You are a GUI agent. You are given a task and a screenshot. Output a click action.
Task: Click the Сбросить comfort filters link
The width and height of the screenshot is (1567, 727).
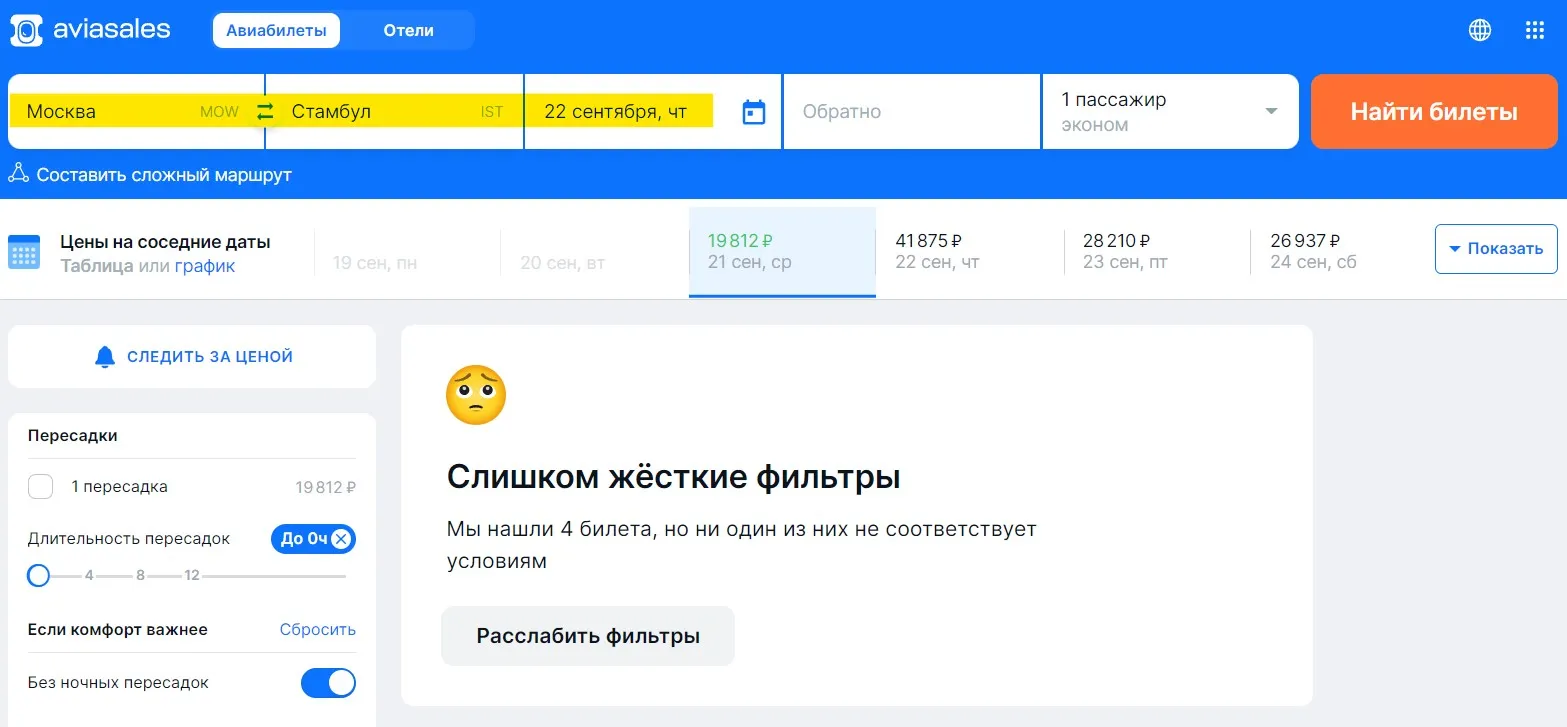coord(317,629)
